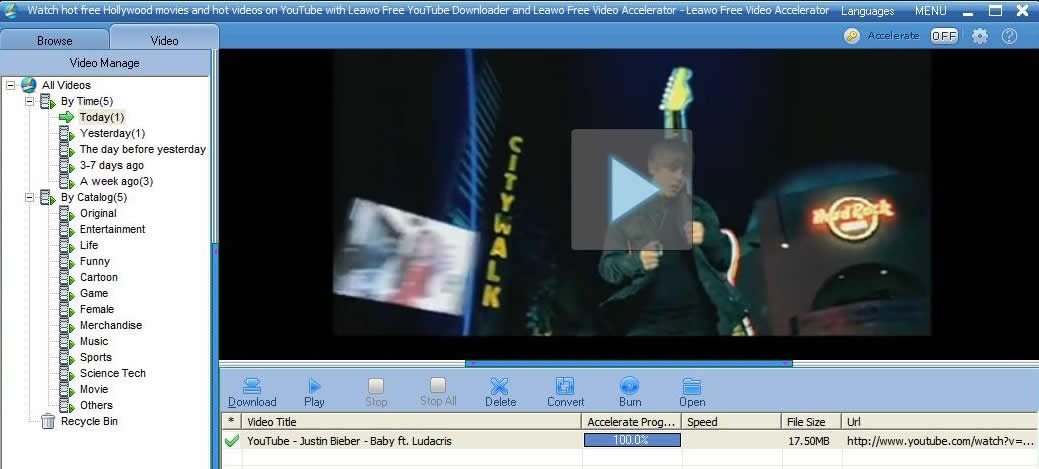This screenshot has height=469, width=1039.
Task: Click the film icon next to Funny
Action: click(67, 262)
